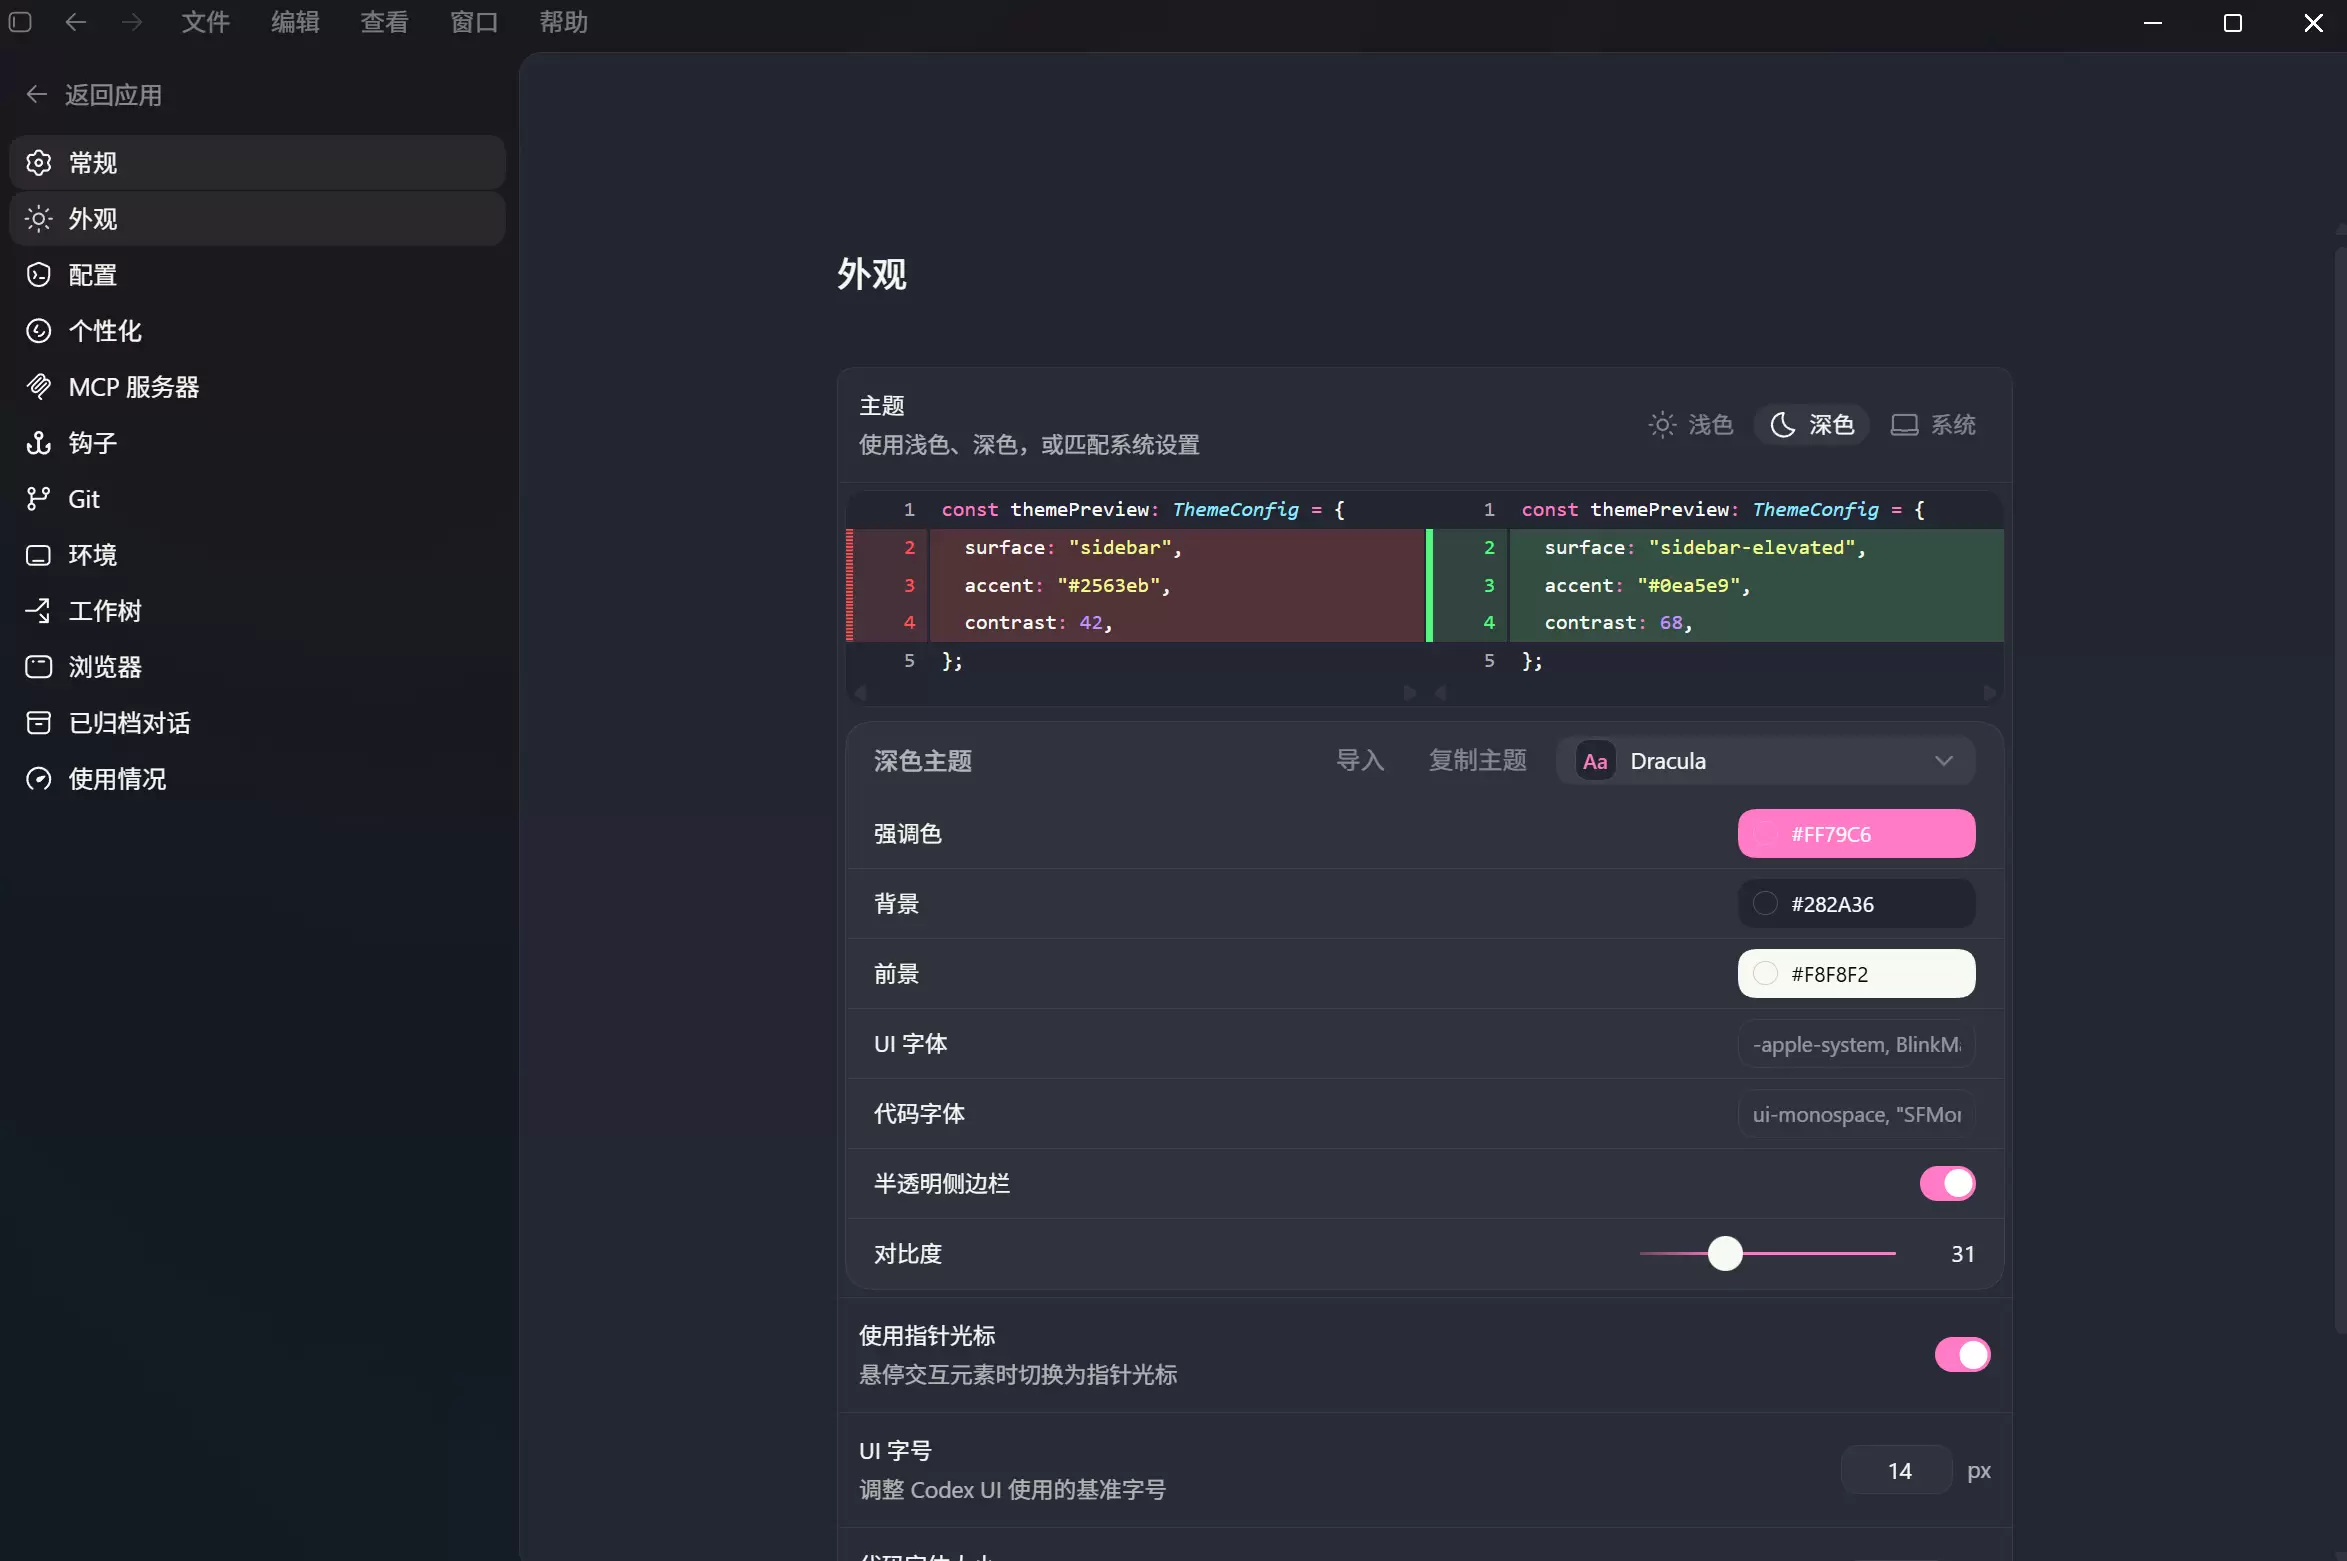Image resolution: width=2347 pixels, height=1561 pixels.
Task: Click right scroll arrow of the right code preview
Action: point(1989,692)
